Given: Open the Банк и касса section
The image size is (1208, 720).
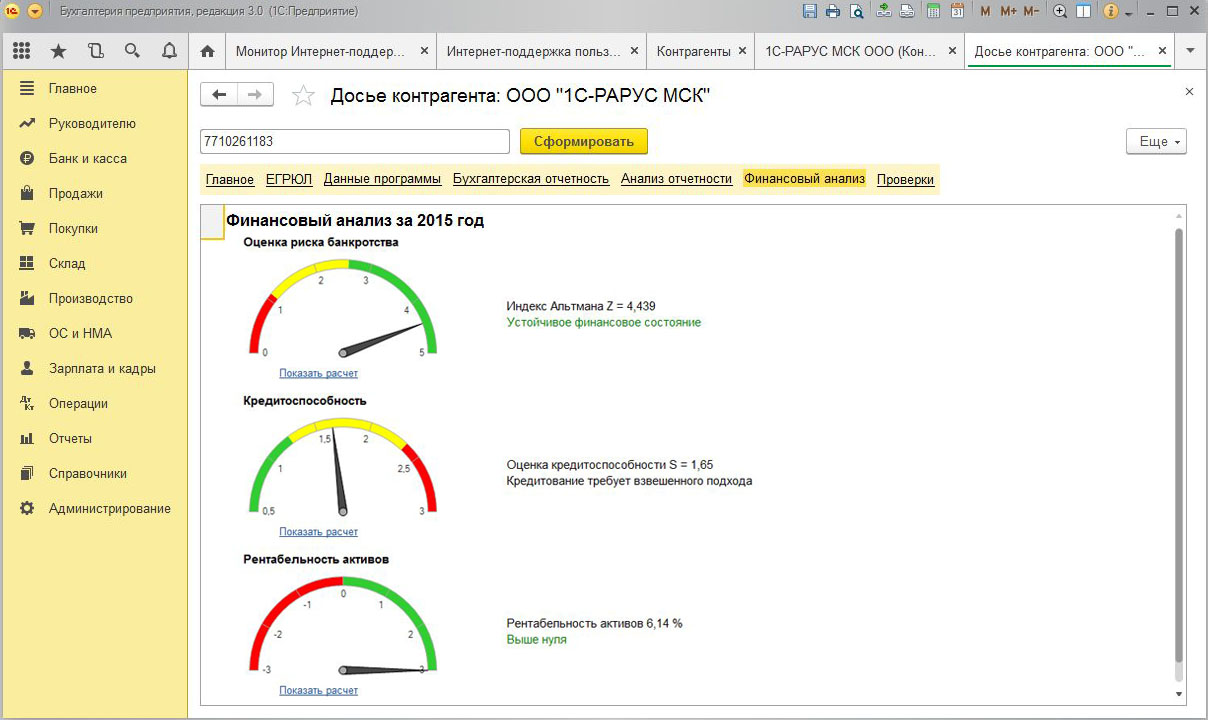Looking at the screenshot, I should click(x=94, y=159).
